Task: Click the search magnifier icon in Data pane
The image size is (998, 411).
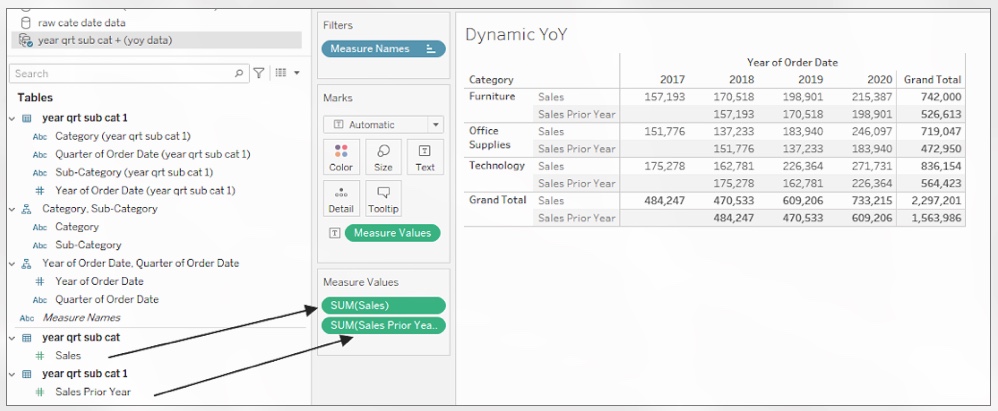Action: pyautogui.click(x=239, y=73)
